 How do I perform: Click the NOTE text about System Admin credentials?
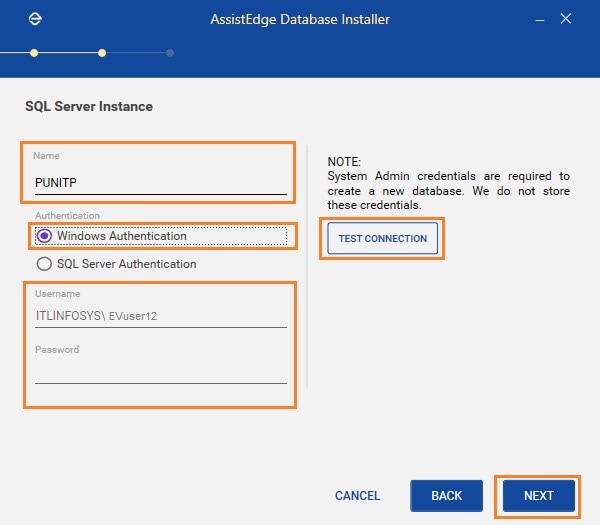[x=448, y=183]
